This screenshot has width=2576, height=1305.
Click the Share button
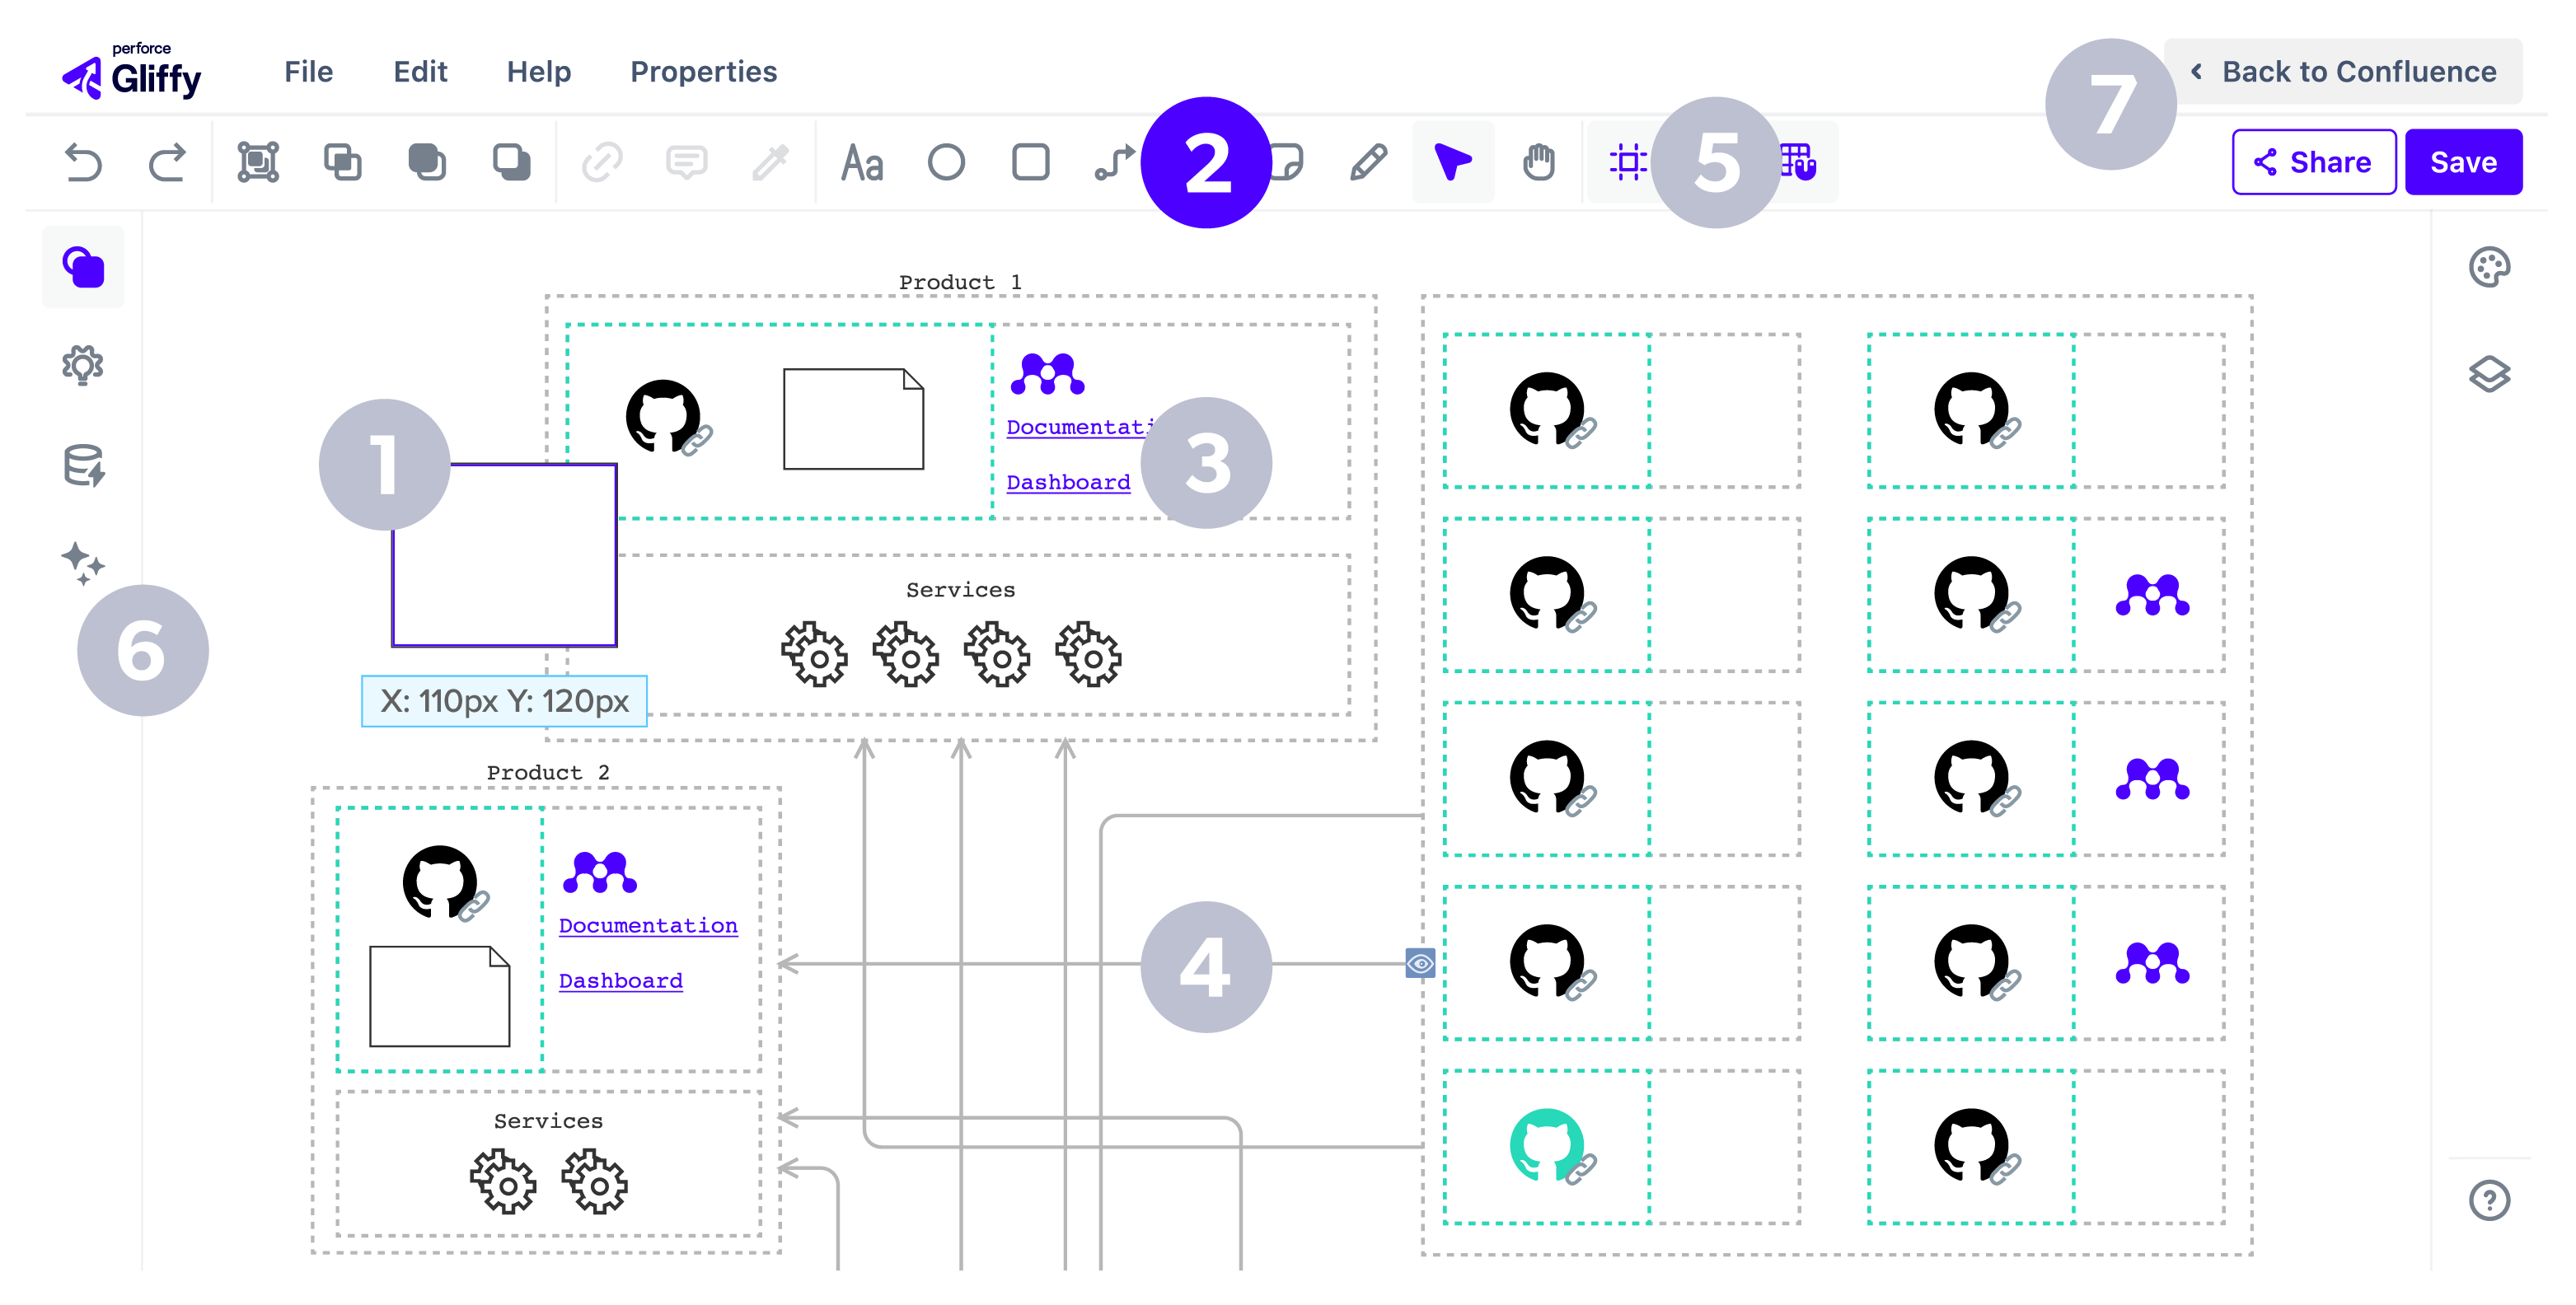(x=2313, y=162)
